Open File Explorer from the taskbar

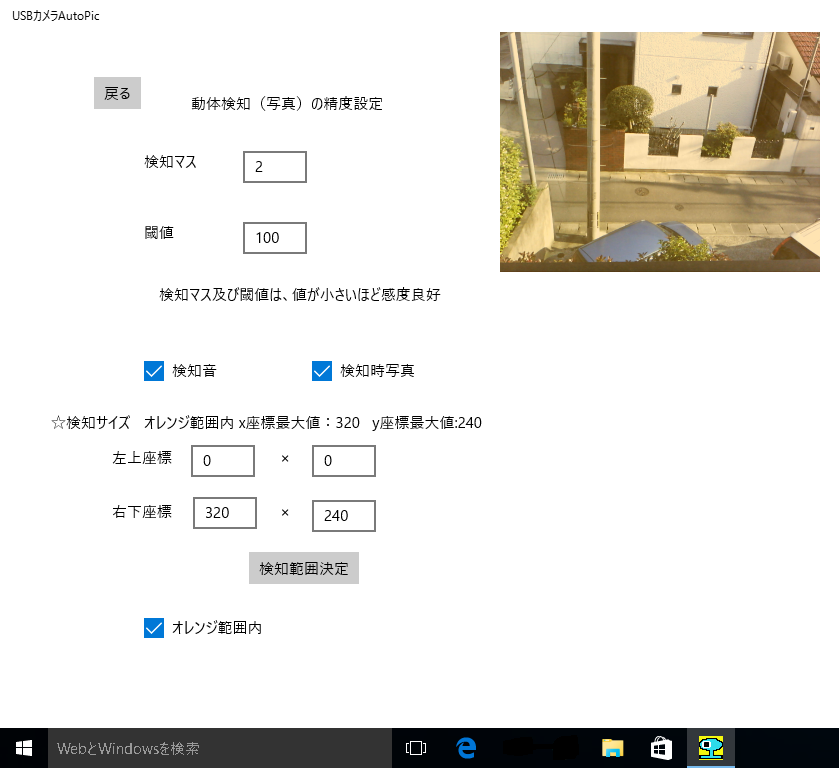[x=612, y=748]
